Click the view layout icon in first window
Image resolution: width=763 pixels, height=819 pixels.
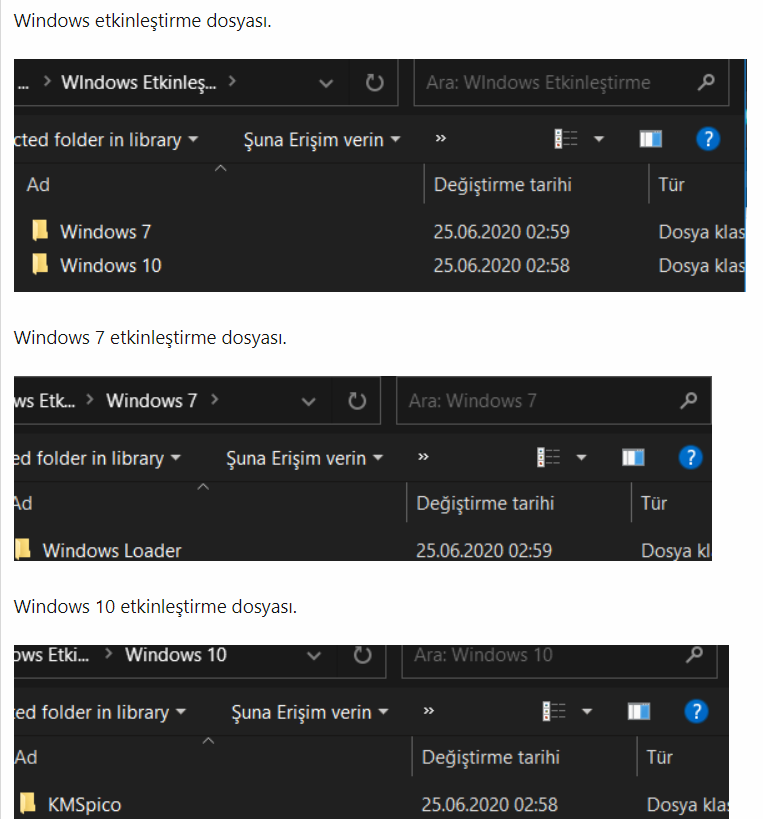tap(566, 139)
